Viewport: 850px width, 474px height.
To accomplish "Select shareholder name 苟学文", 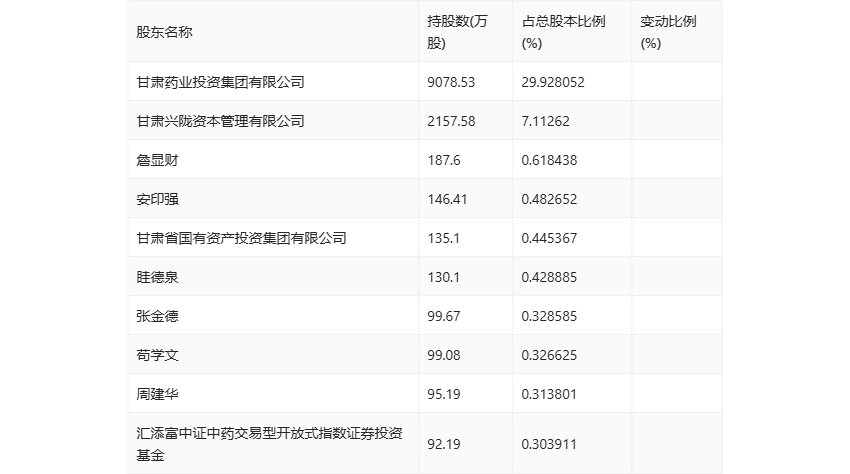I will click(157, 355).
